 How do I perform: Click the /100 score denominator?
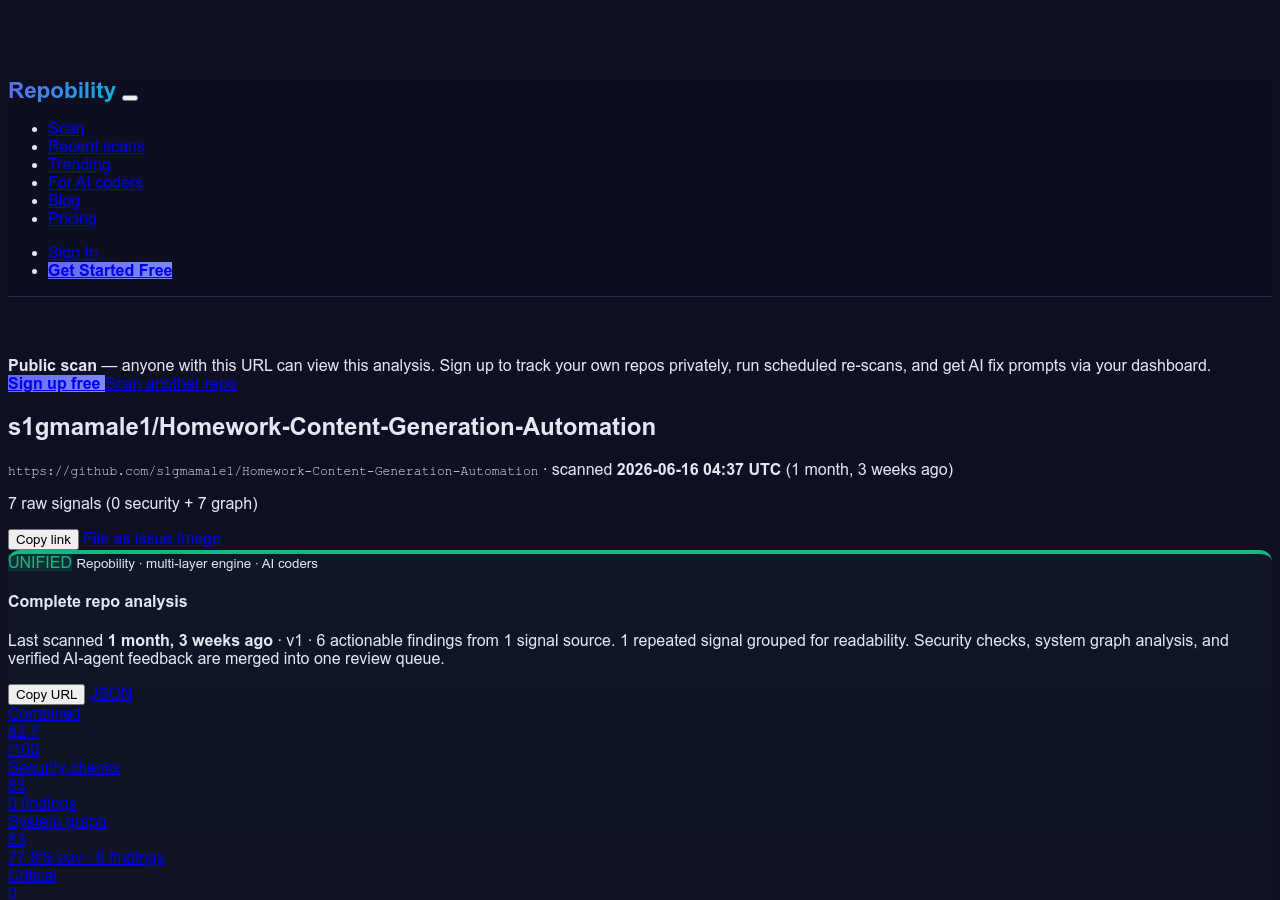(23, 749)
